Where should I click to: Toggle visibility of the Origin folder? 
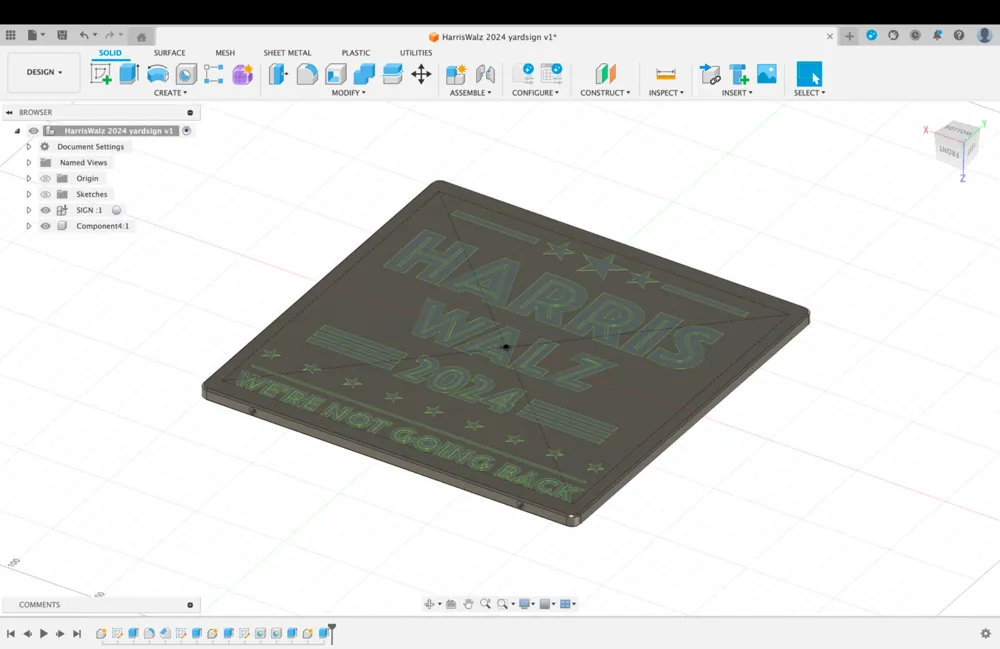[x=45, y=179]
